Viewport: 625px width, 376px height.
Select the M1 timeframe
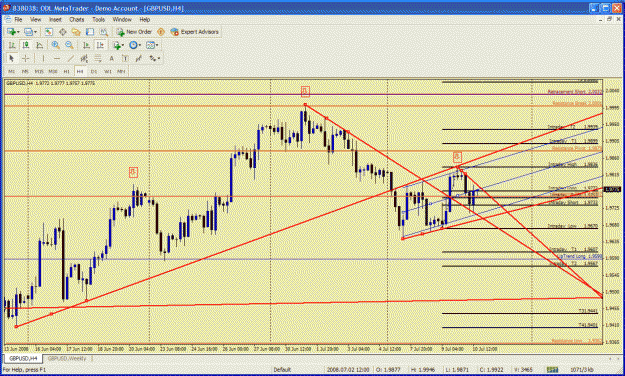(12, 71)
